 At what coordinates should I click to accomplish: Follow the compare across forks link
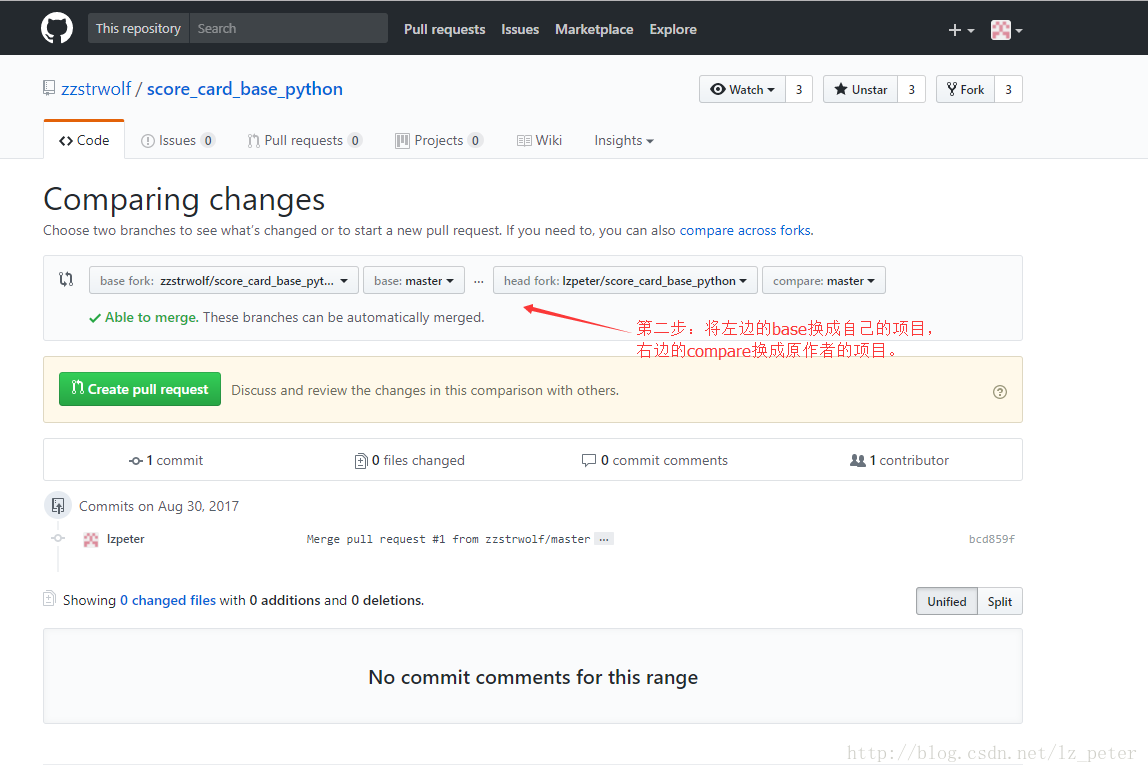(745, 231)
